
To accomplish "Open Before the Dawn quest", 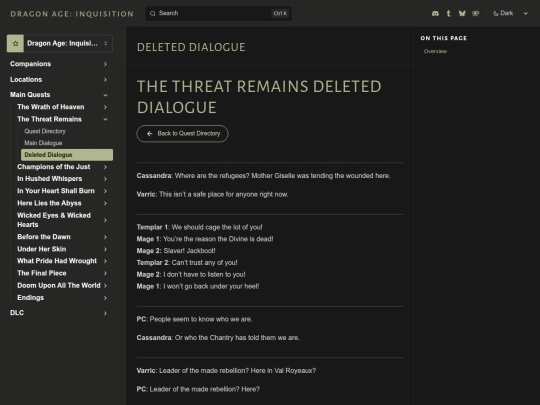I will point(44,237).
